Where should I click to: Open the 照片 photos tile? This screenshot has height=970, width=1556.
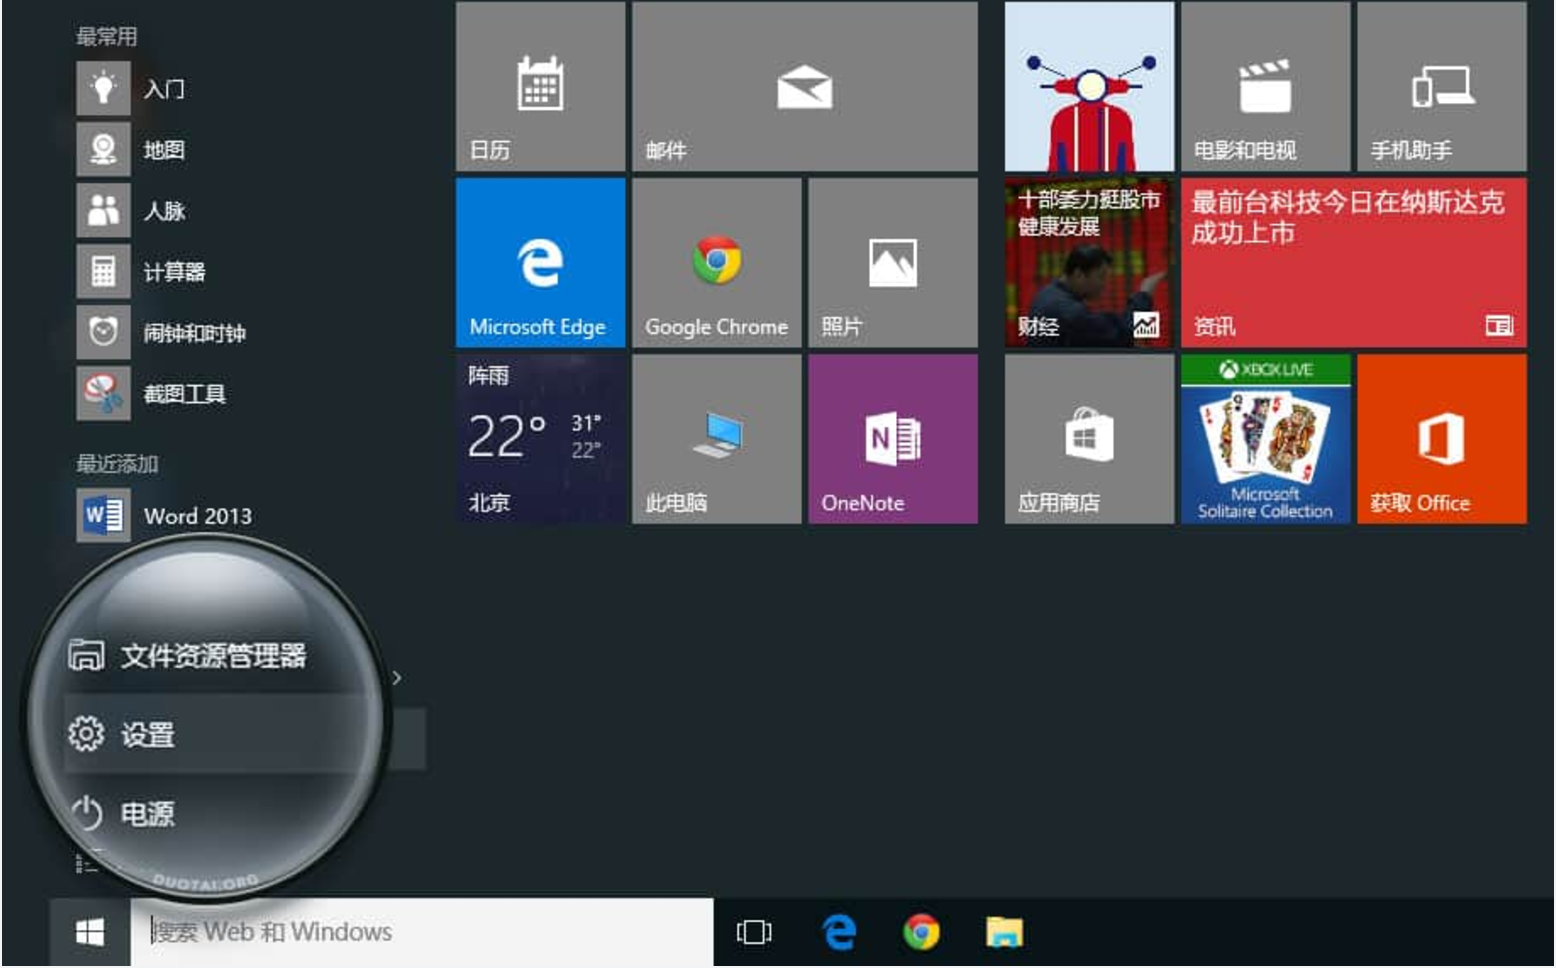click(x=892, y=263)
